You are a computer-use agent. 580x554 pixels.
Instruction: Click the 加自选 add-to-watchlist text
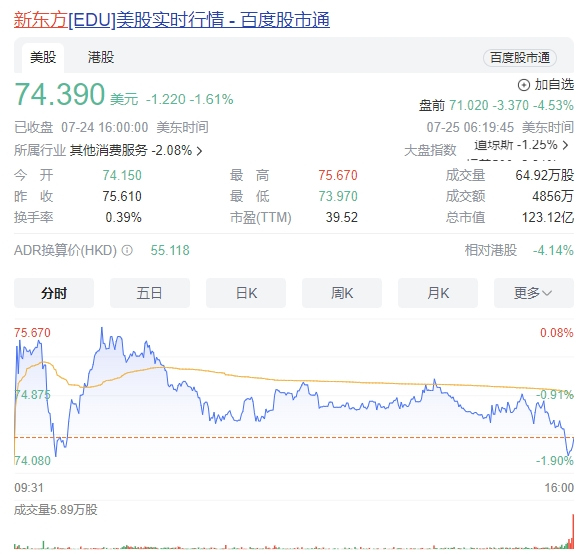[x=554, y=85]
